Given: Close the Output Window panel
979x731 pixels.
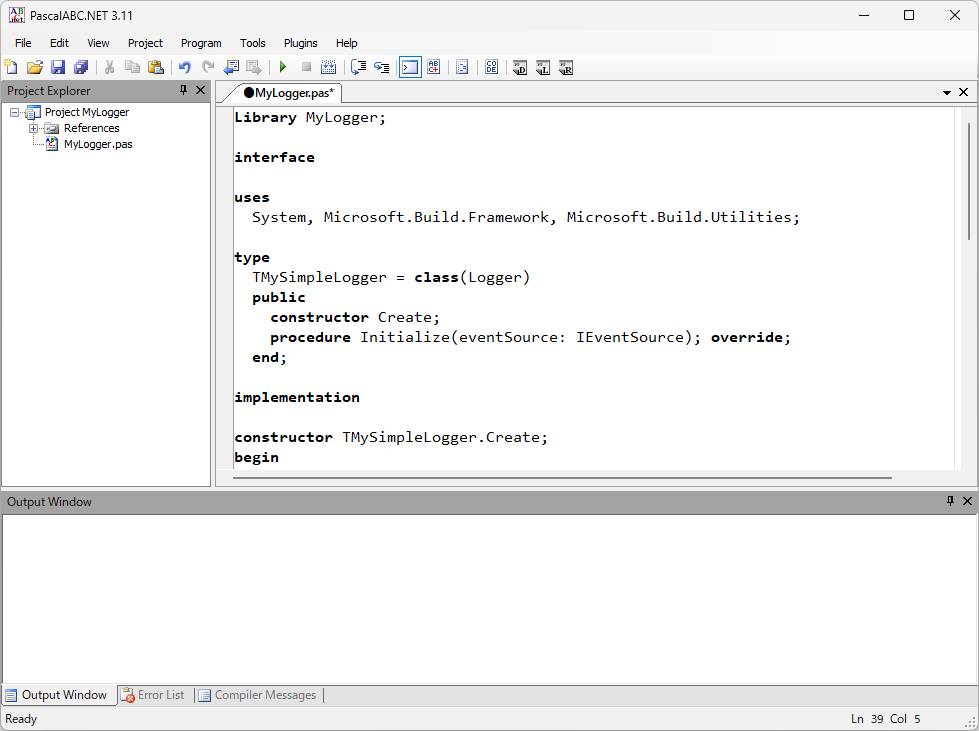Looking at the screenshot, I should click(967, 501).
